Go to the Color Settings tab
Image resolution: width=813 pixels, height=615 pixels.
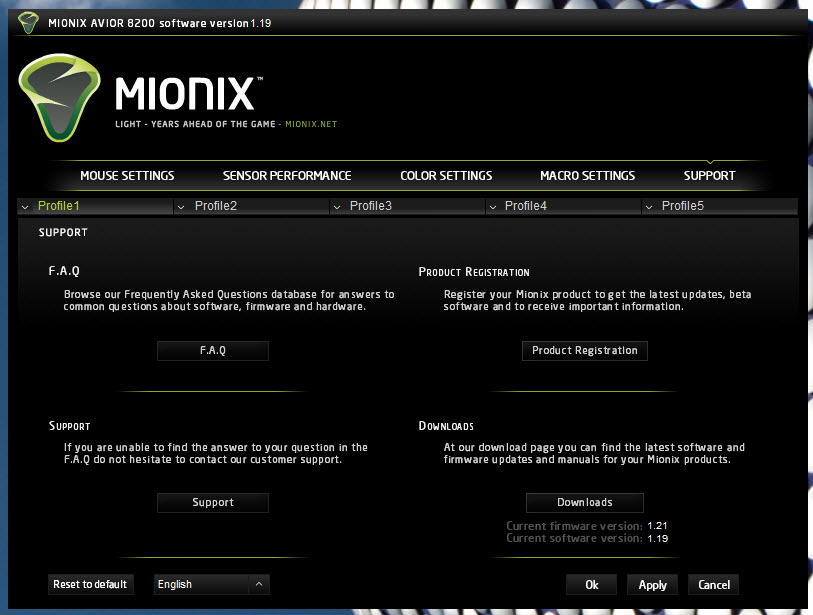[x=446, y=176]
